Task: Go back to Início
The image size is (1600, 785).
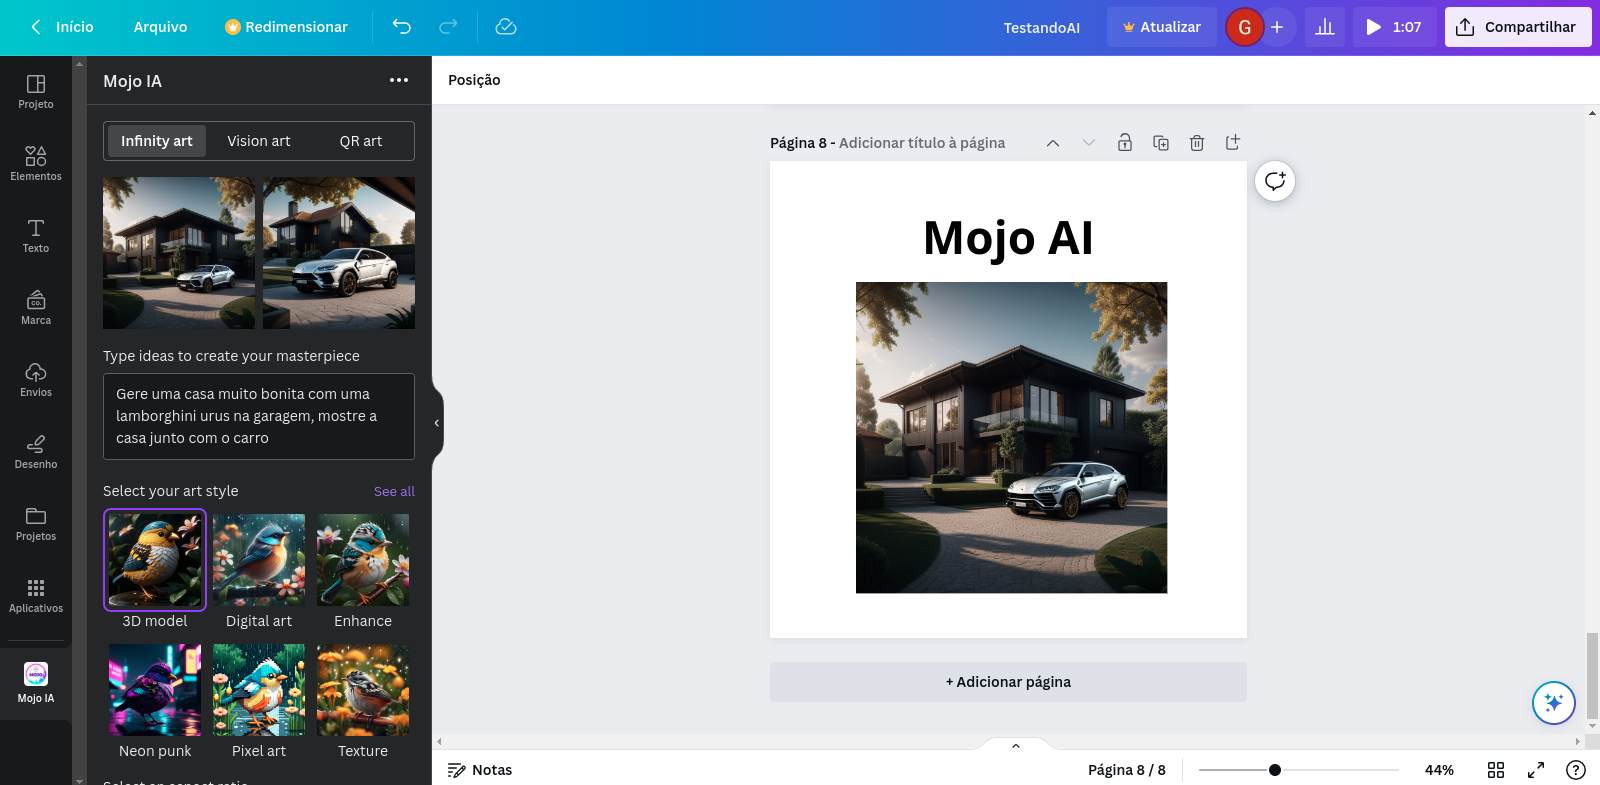Action: tap(62, 27)
